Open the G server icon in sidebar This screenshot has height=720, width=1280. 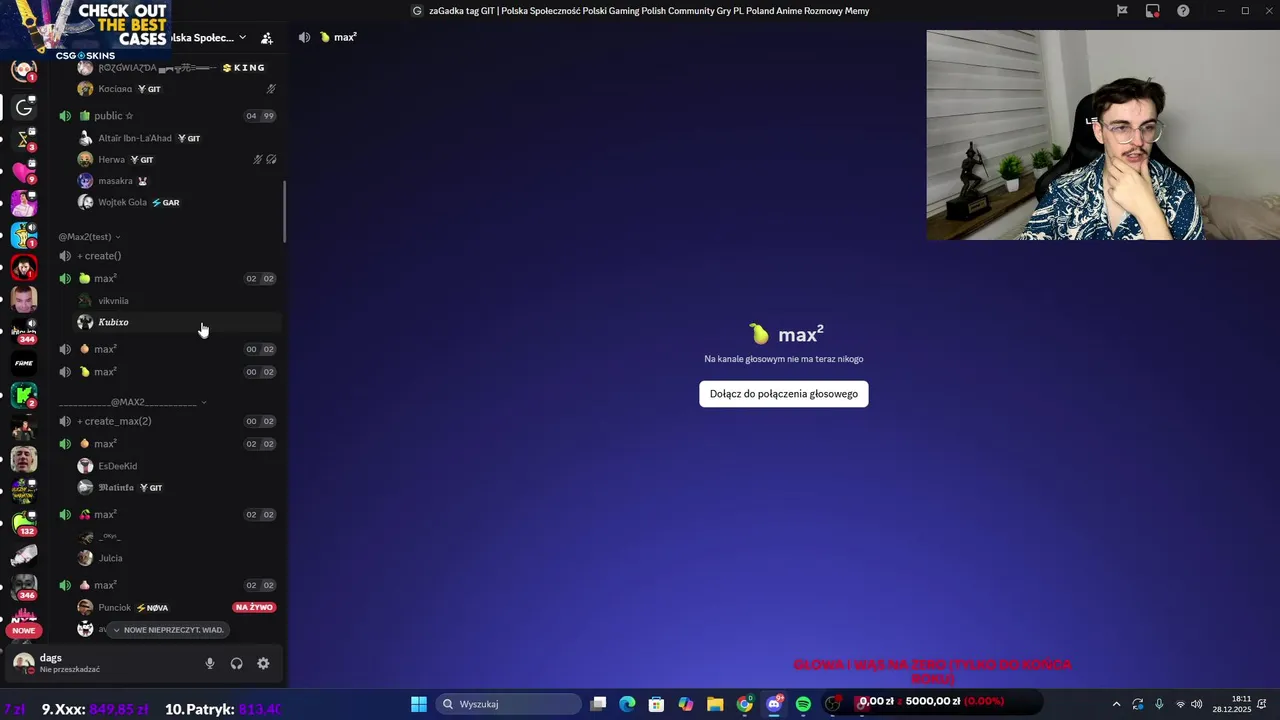click(x=24, y=107)
